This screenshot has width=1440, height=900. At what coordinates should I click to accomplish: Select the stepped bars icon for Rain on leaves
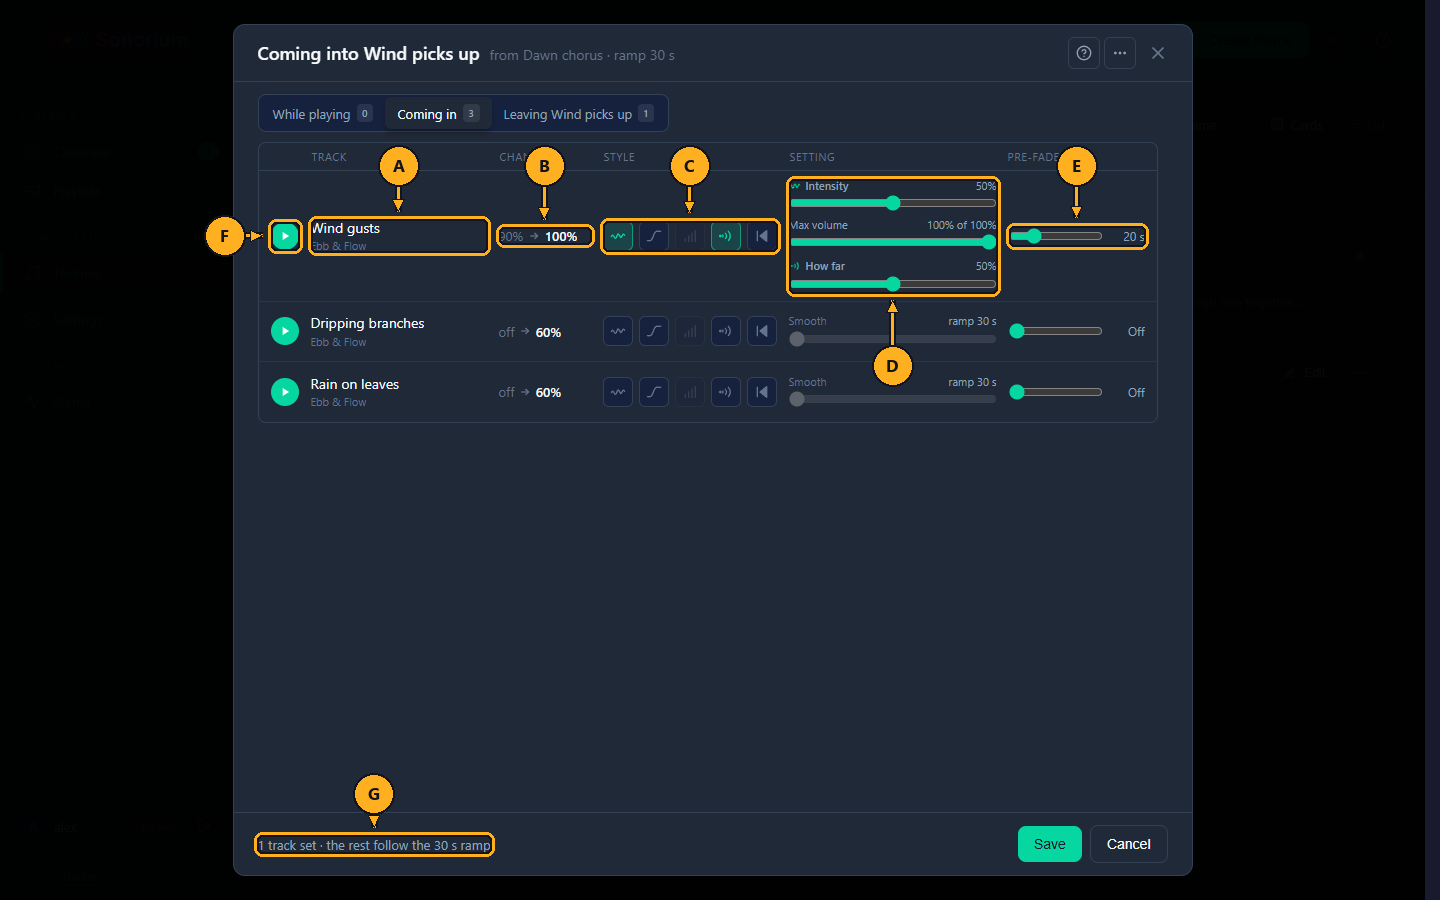[690, 392]
